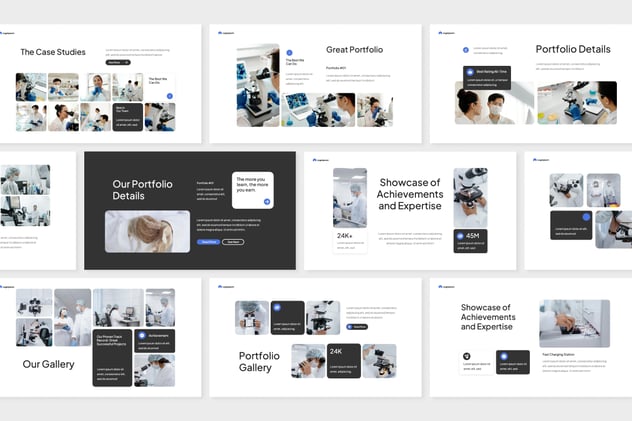632x421 pixels.
Task: Click the blue circle icon on The Case Studies slide
Action: click(x=170, y=96)
